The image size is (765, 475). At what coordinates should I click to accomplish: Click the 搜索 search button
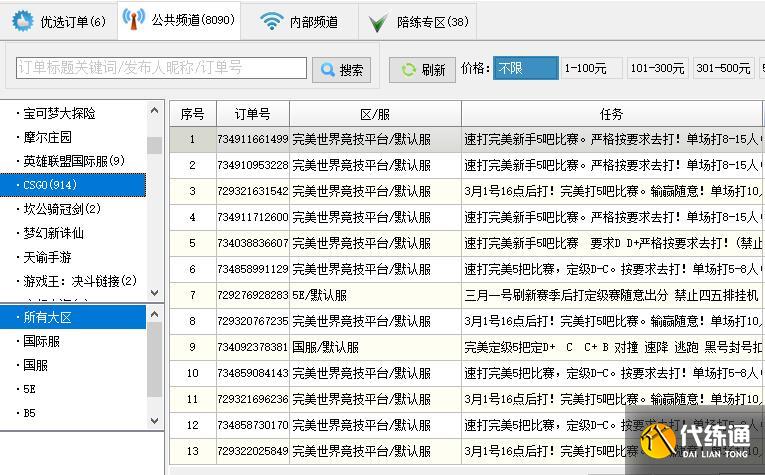coord(342,70)
